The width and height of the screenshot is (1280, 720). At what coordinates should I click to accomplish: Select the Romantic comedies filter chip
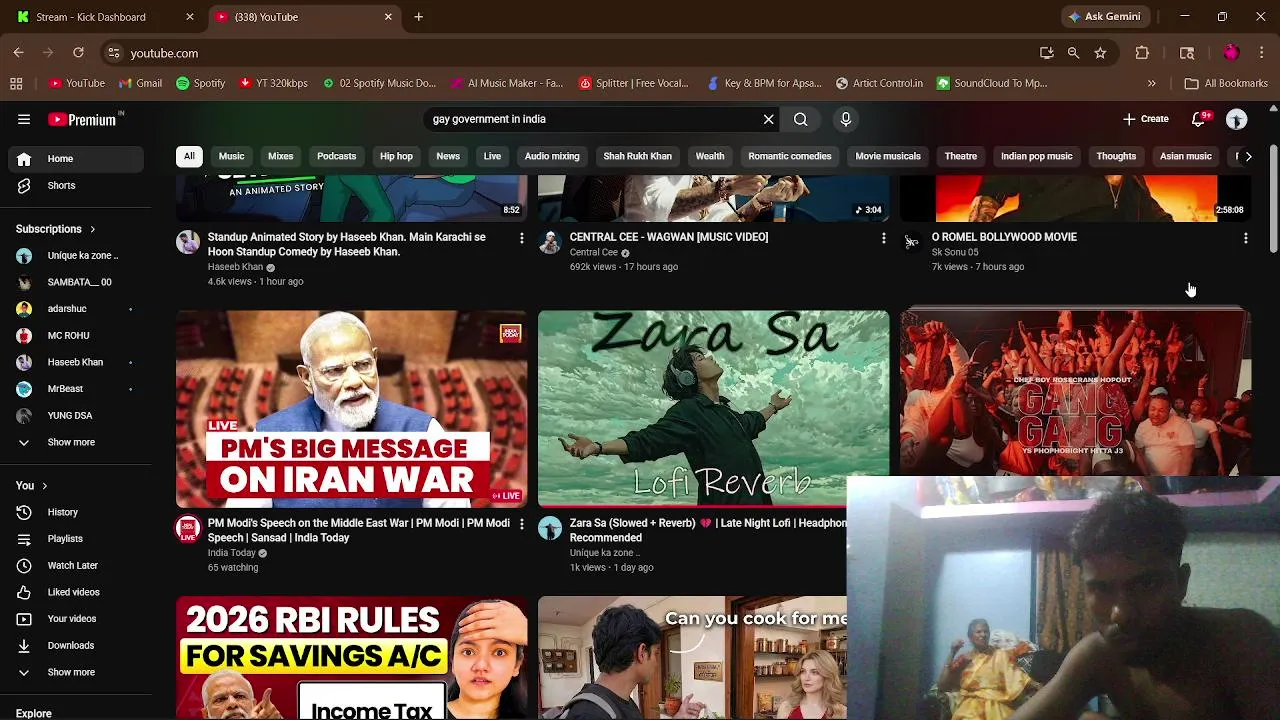790,156
